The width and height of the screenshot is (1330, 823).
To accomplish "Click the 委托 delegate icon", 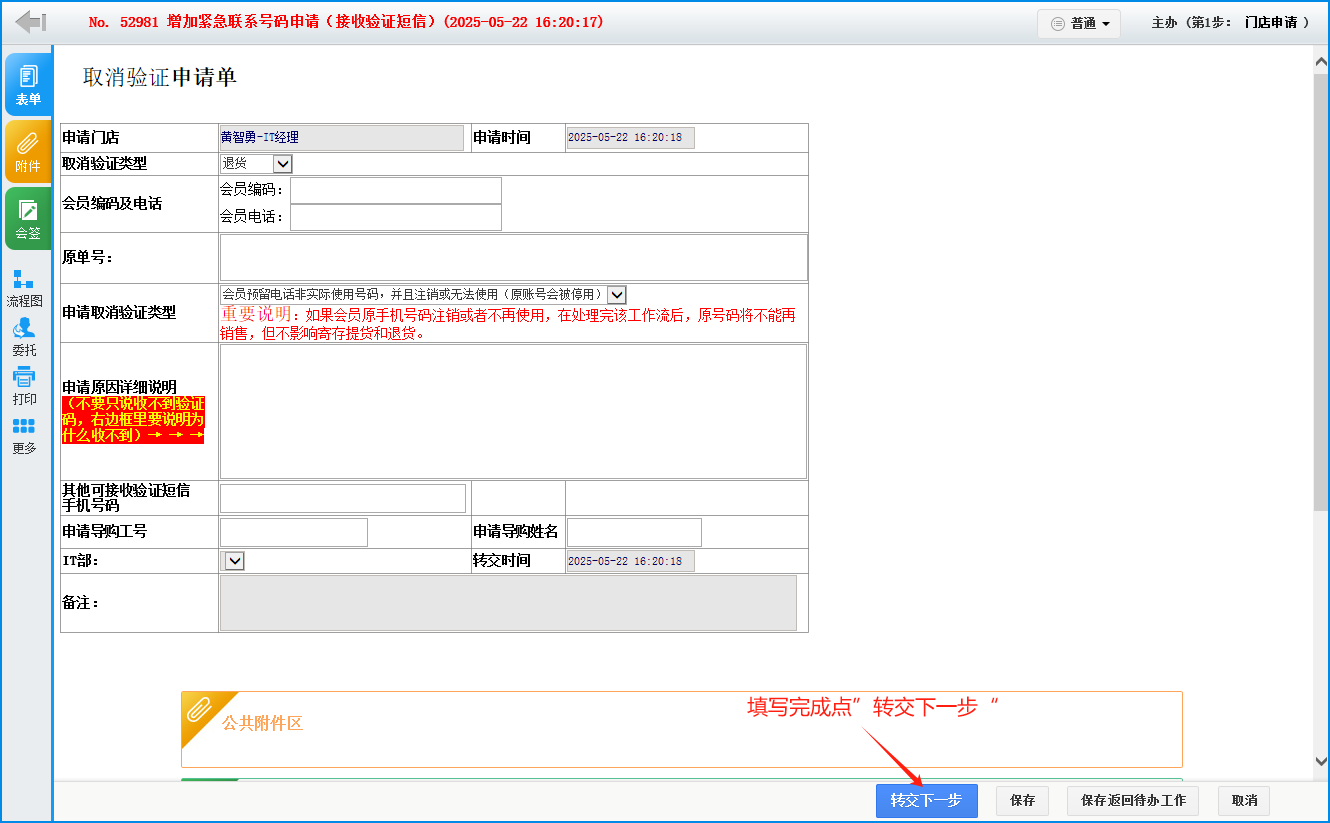I will tap(24, 337).
